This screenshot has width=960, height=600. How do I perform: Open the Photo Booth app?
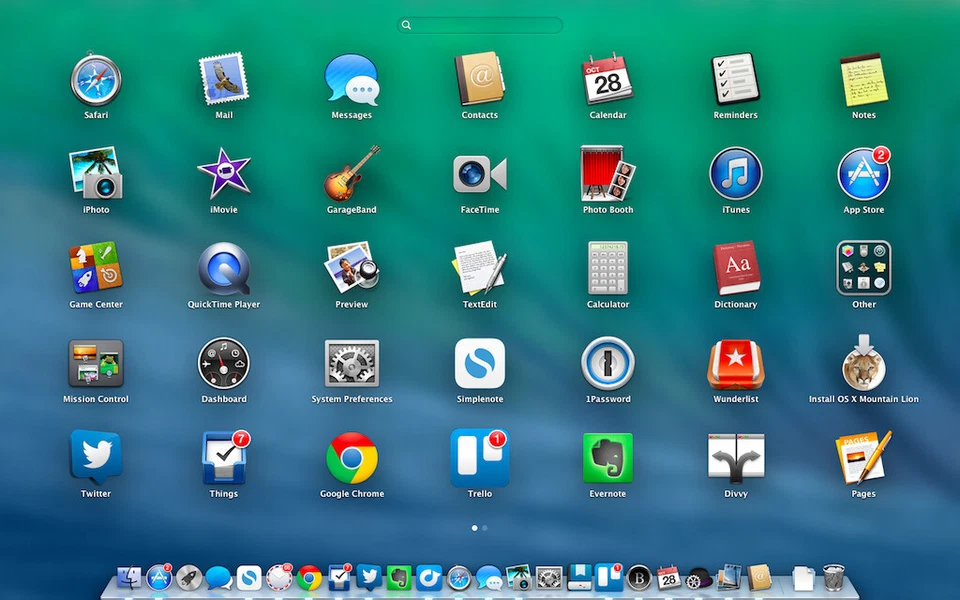(607, 175)
